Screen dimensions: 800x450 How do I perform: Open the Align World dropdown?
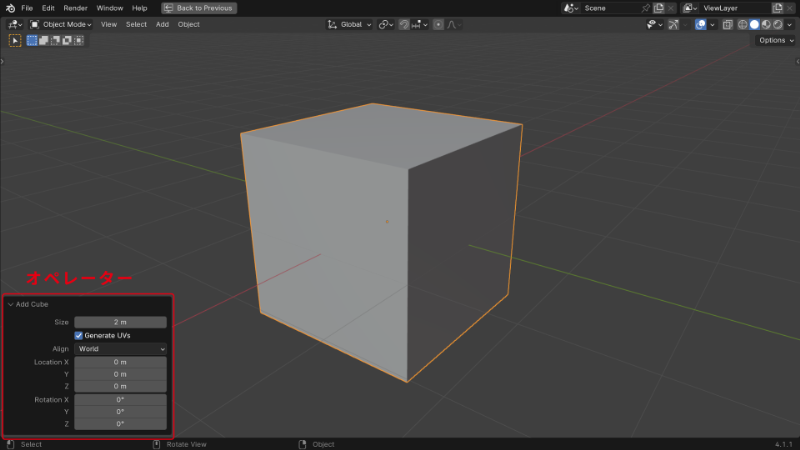120,349
